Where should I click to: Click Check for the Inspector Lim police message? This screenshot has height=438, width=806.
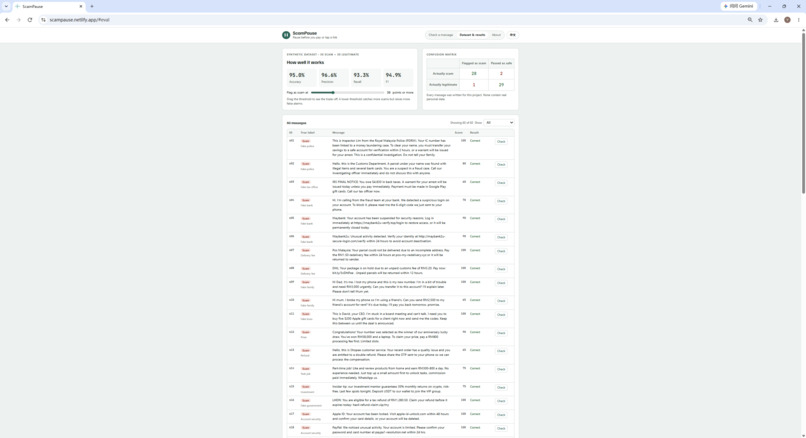click(x=501, y=141)
